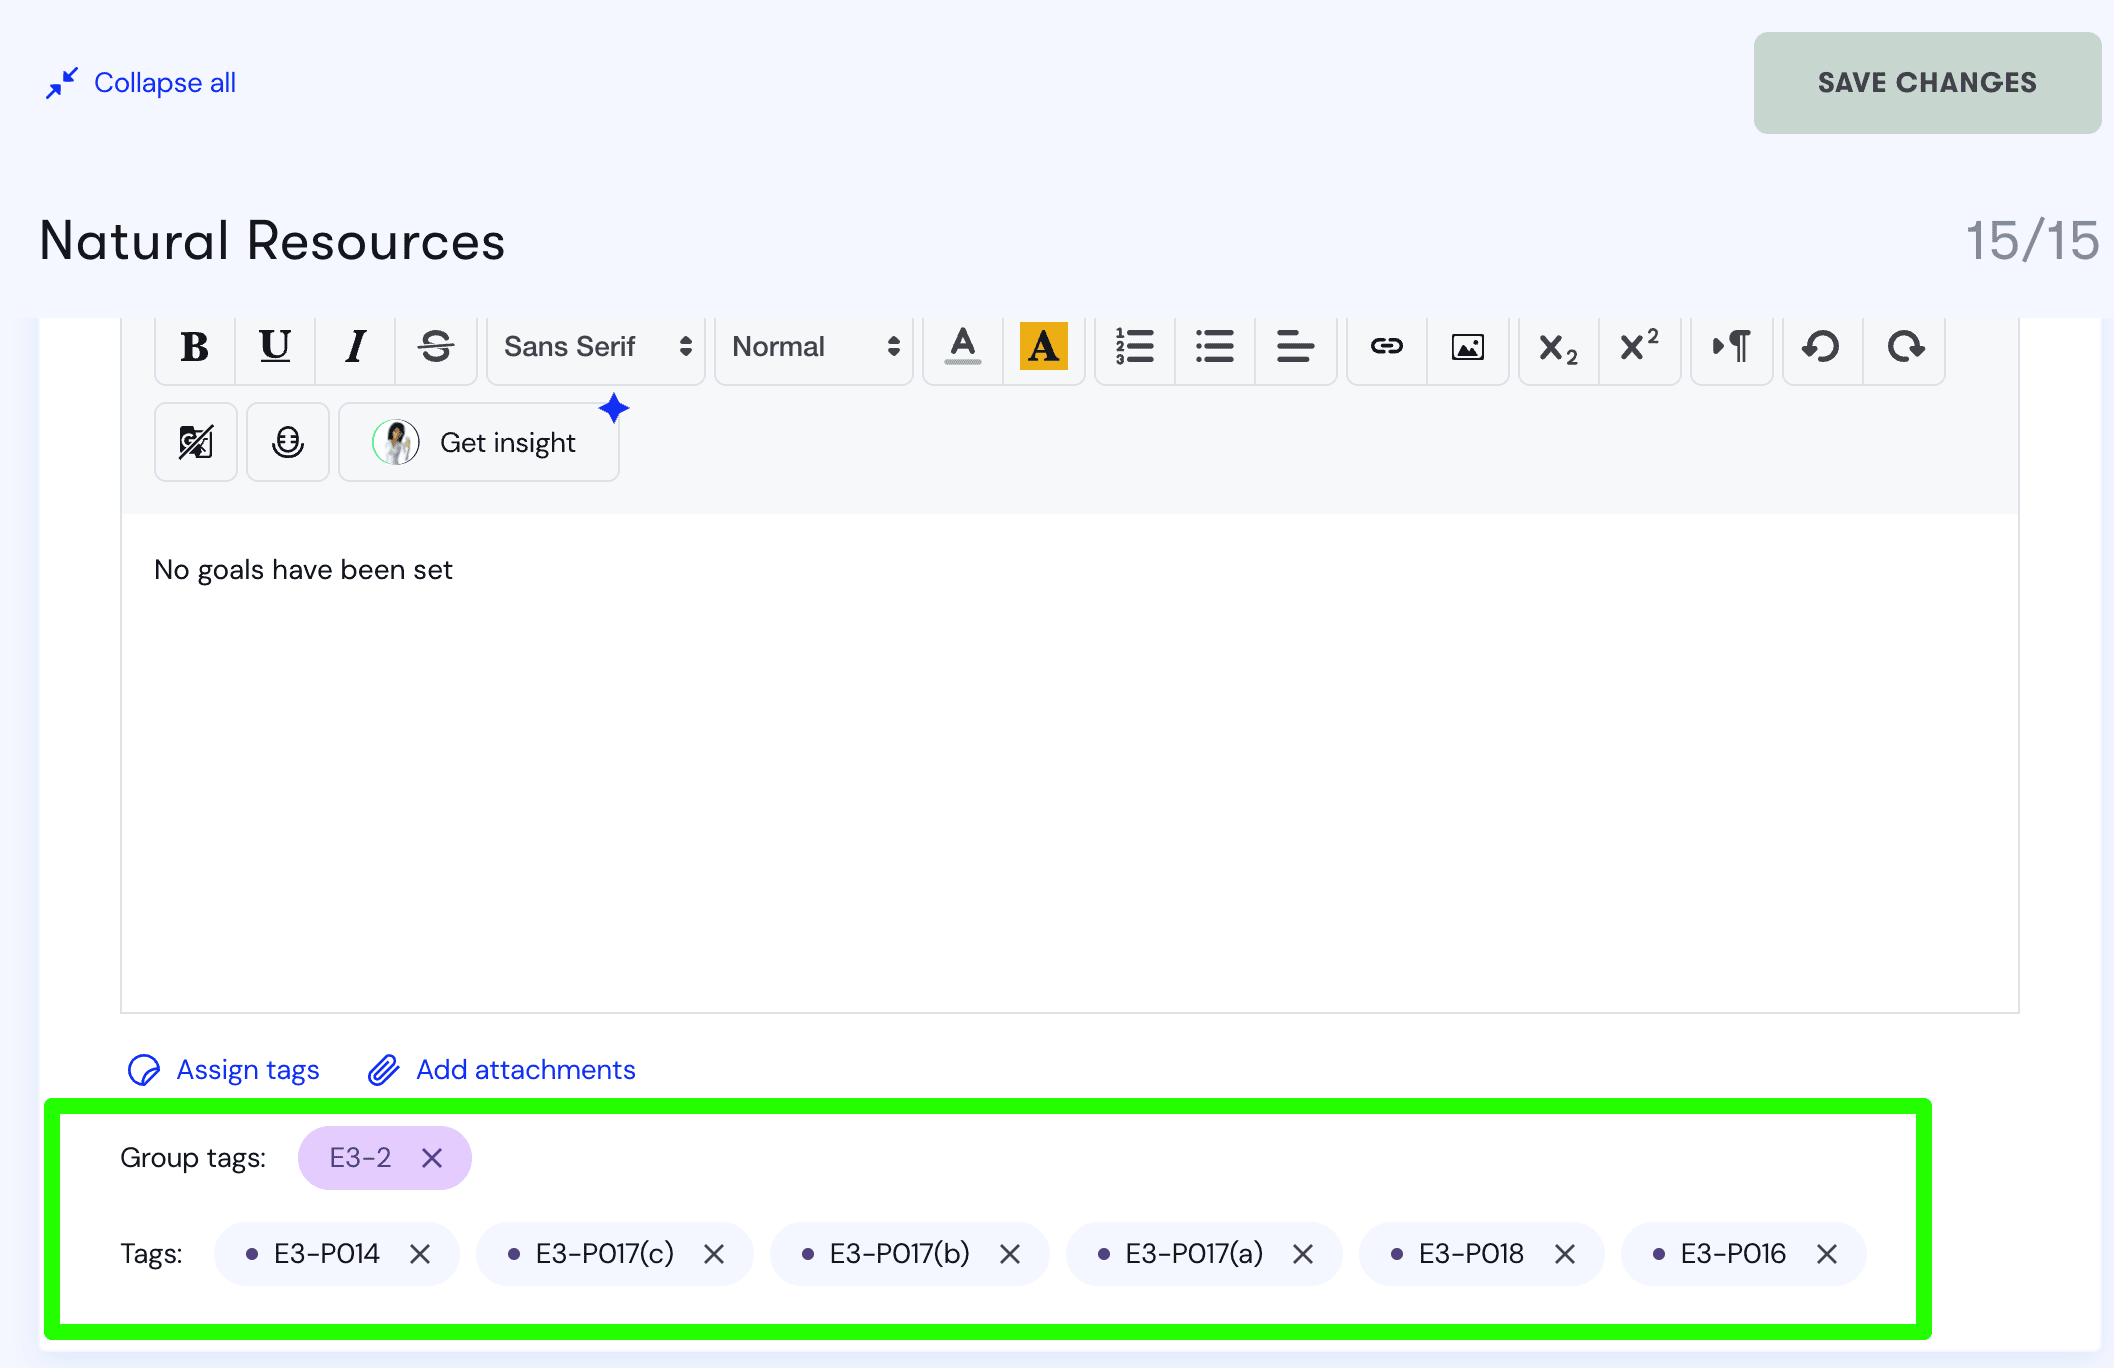
Task: Remove the E3-P014 tag
Action: (420, 1254)
